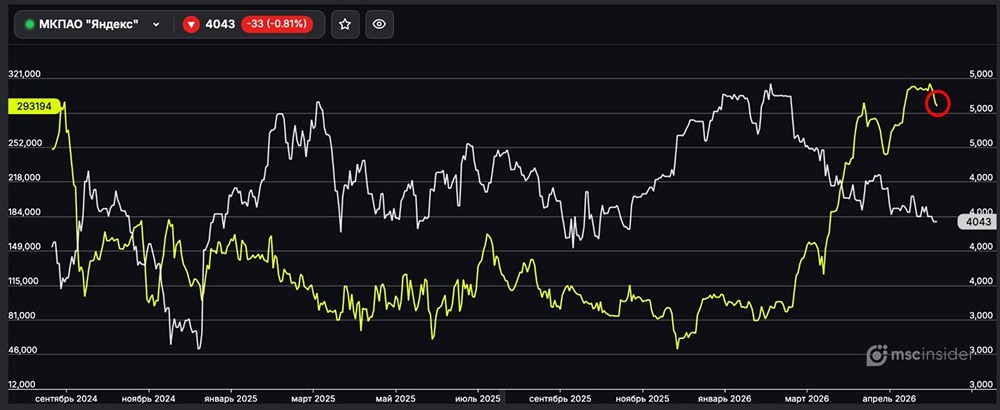Screen dimensions: 1000x410
Task: Click the ноябрь 2024 axis label
Action: coord(148,397)
